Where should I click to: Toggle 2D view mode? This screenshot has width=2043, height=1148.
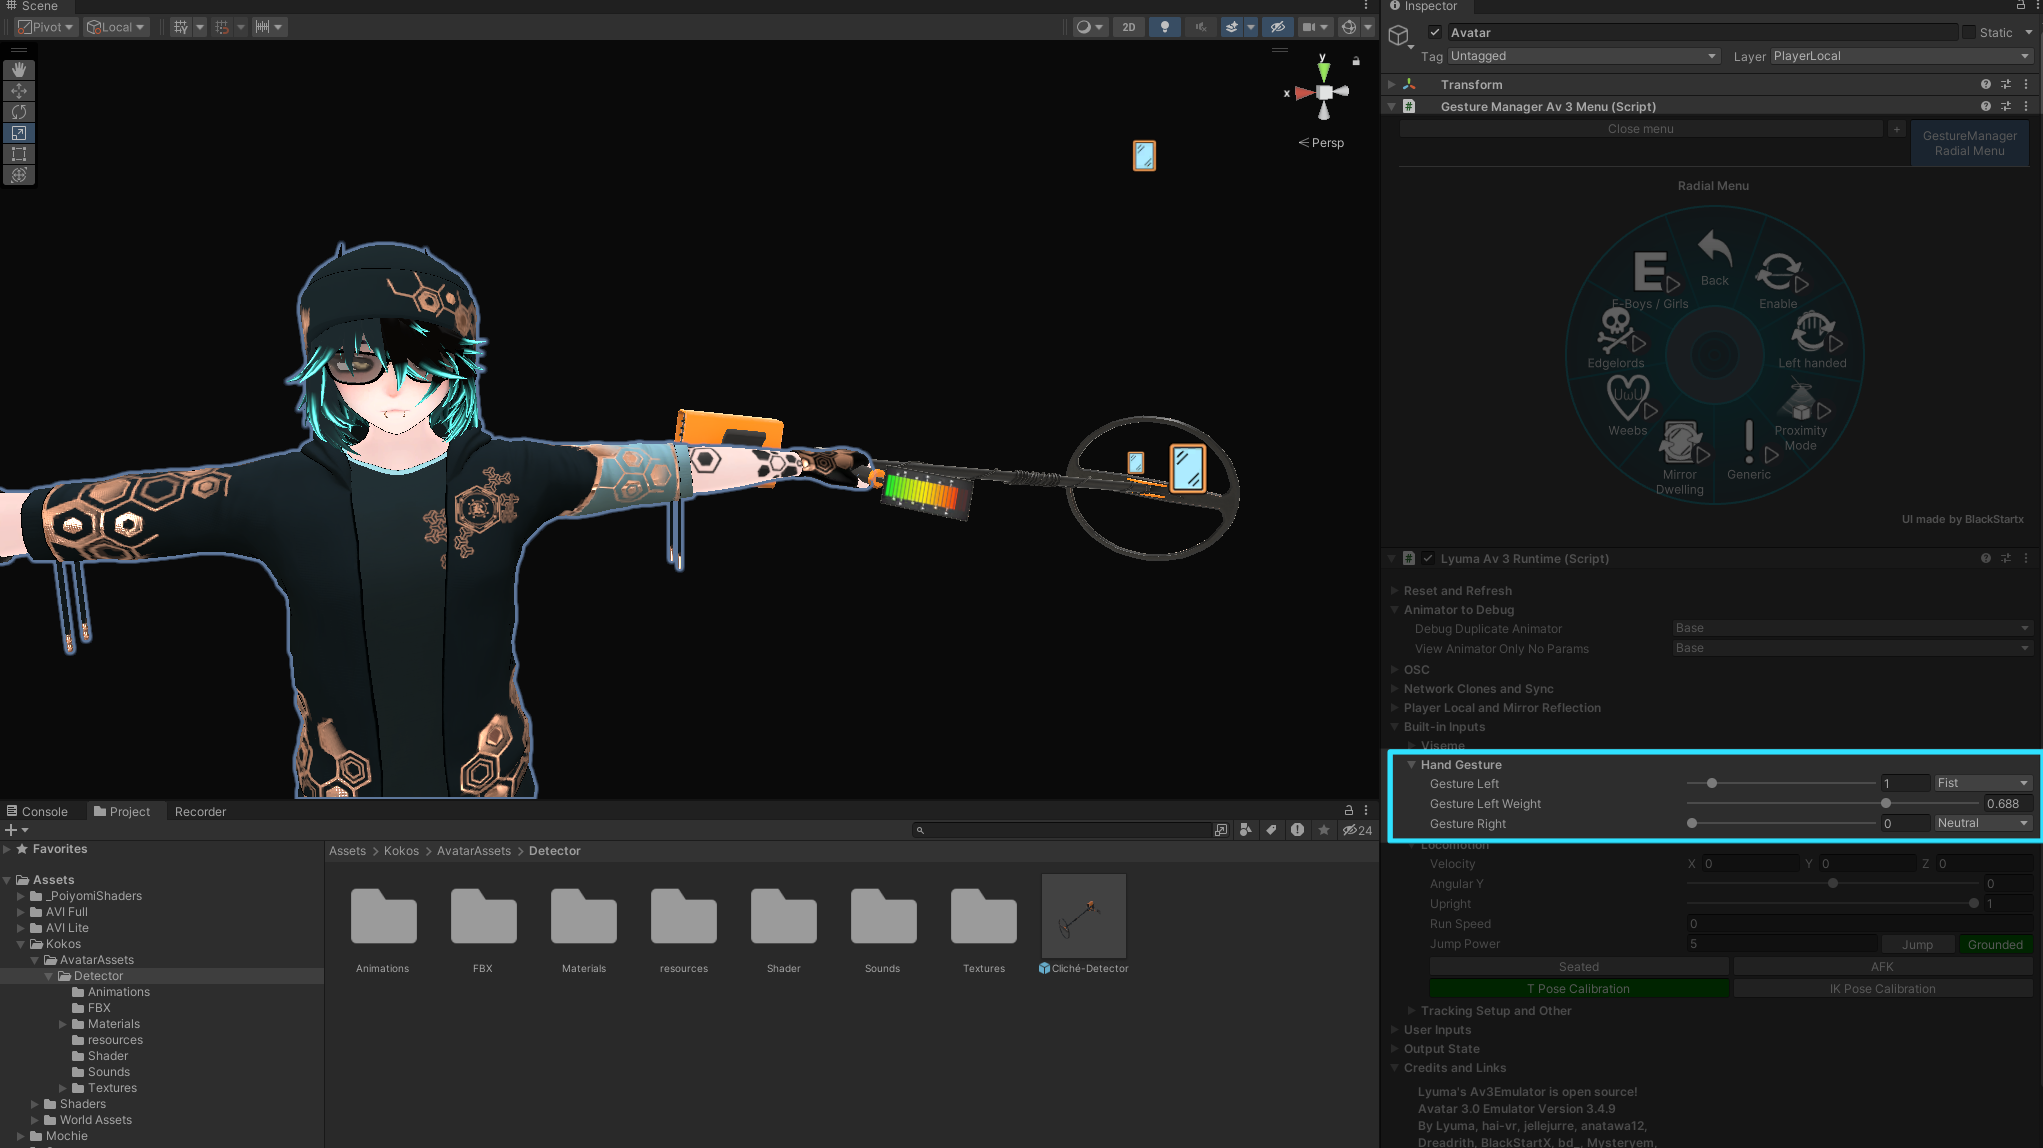(x=1129, y=27)
